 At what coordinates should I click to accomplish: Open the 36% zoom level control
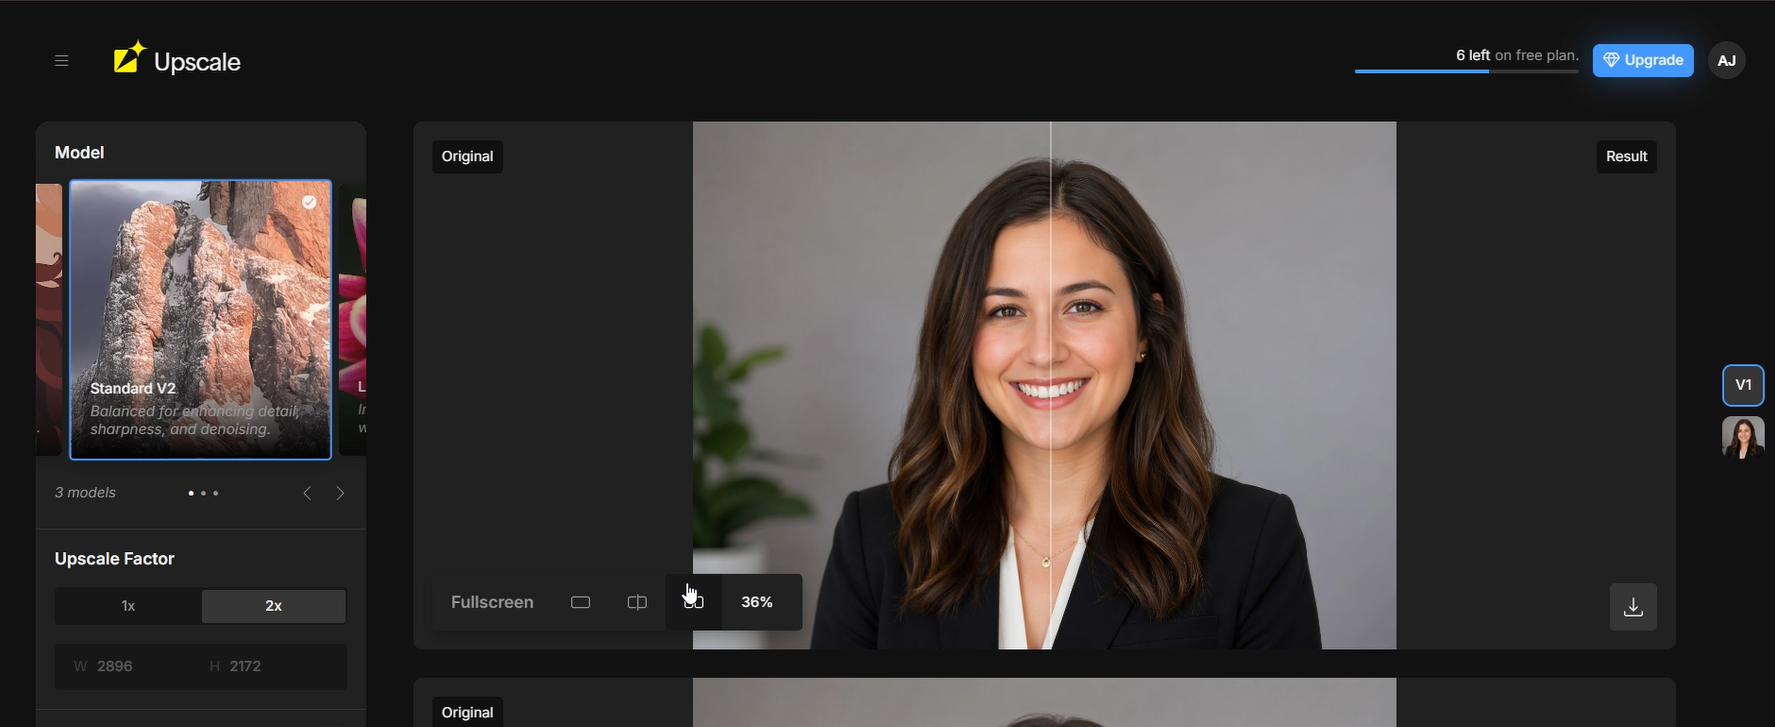click(x=757, y=602)
